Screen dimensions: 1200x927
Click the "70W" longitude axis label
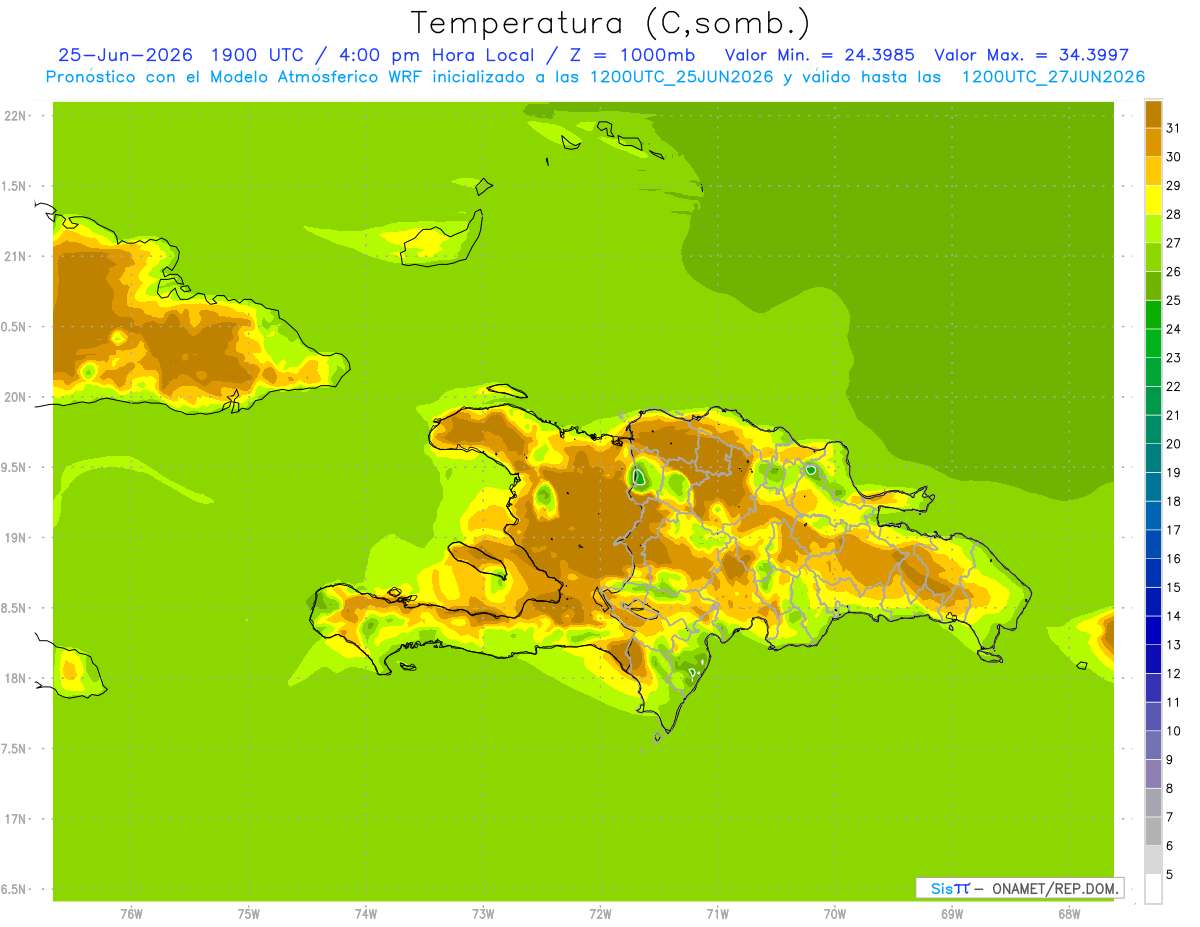coord(834,913)
